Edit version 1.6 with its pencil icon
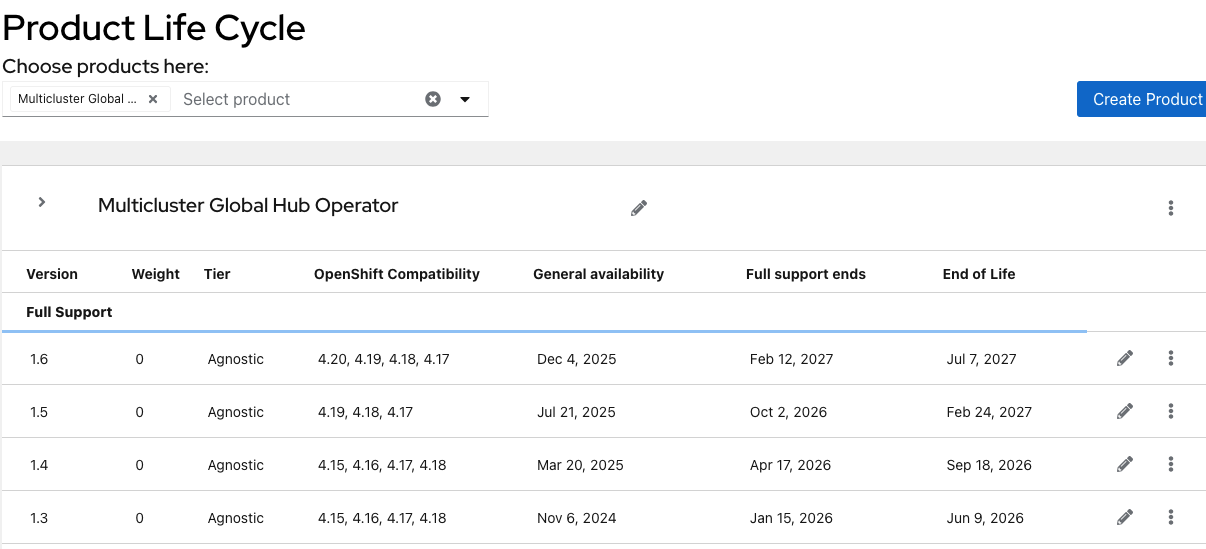The height and width of the screenshot is (549, 1206). click(1125, 358)
